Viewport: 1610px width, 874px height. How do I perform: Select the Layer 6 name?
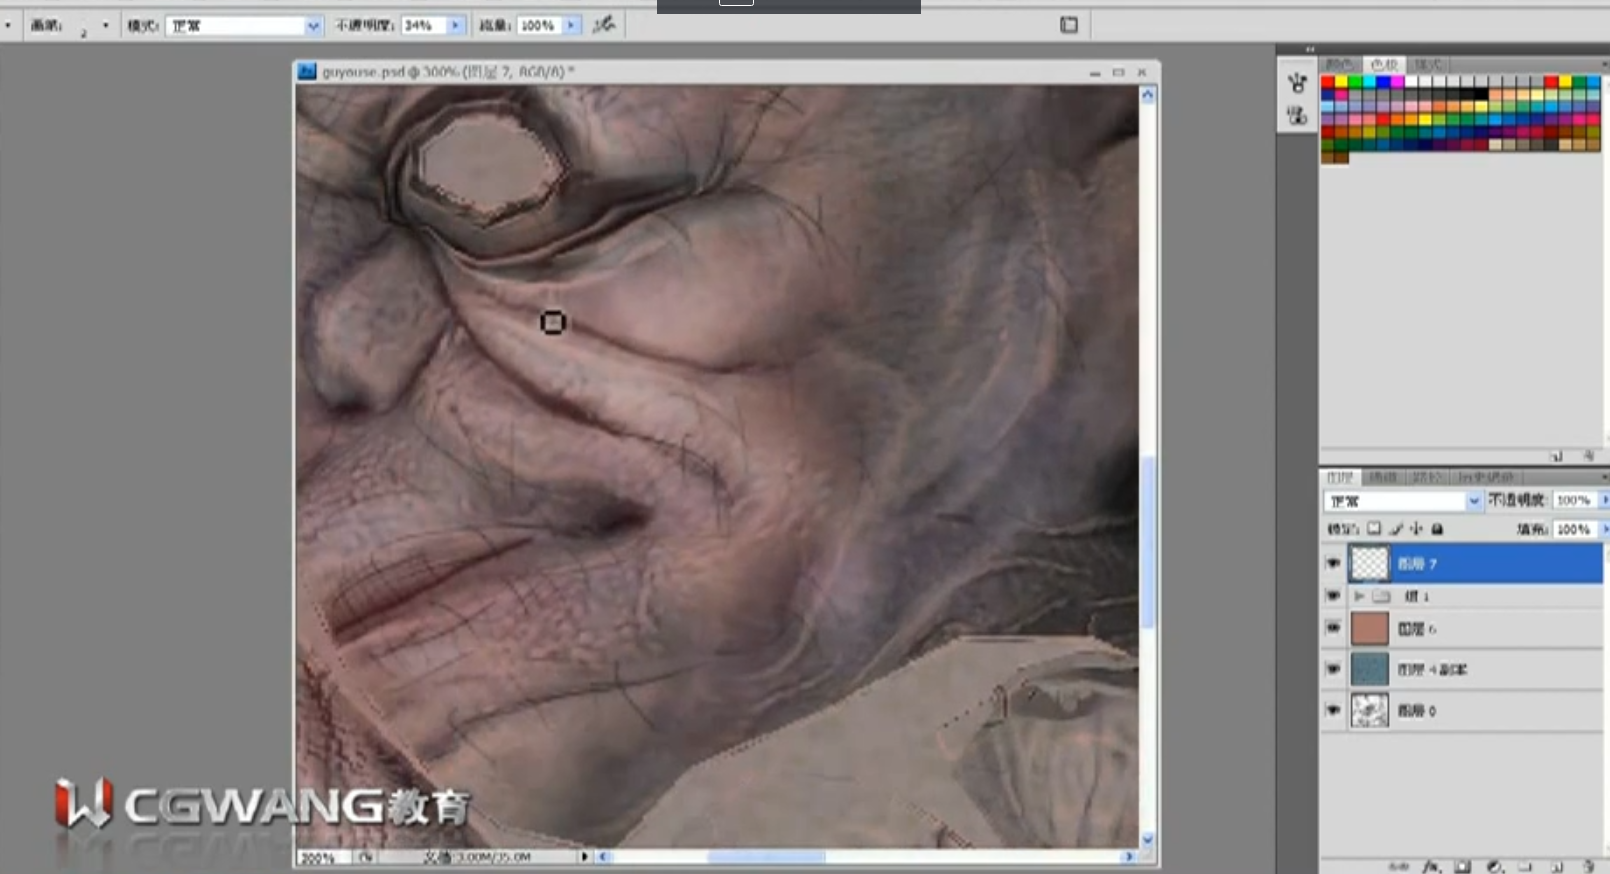point(1417,629)
